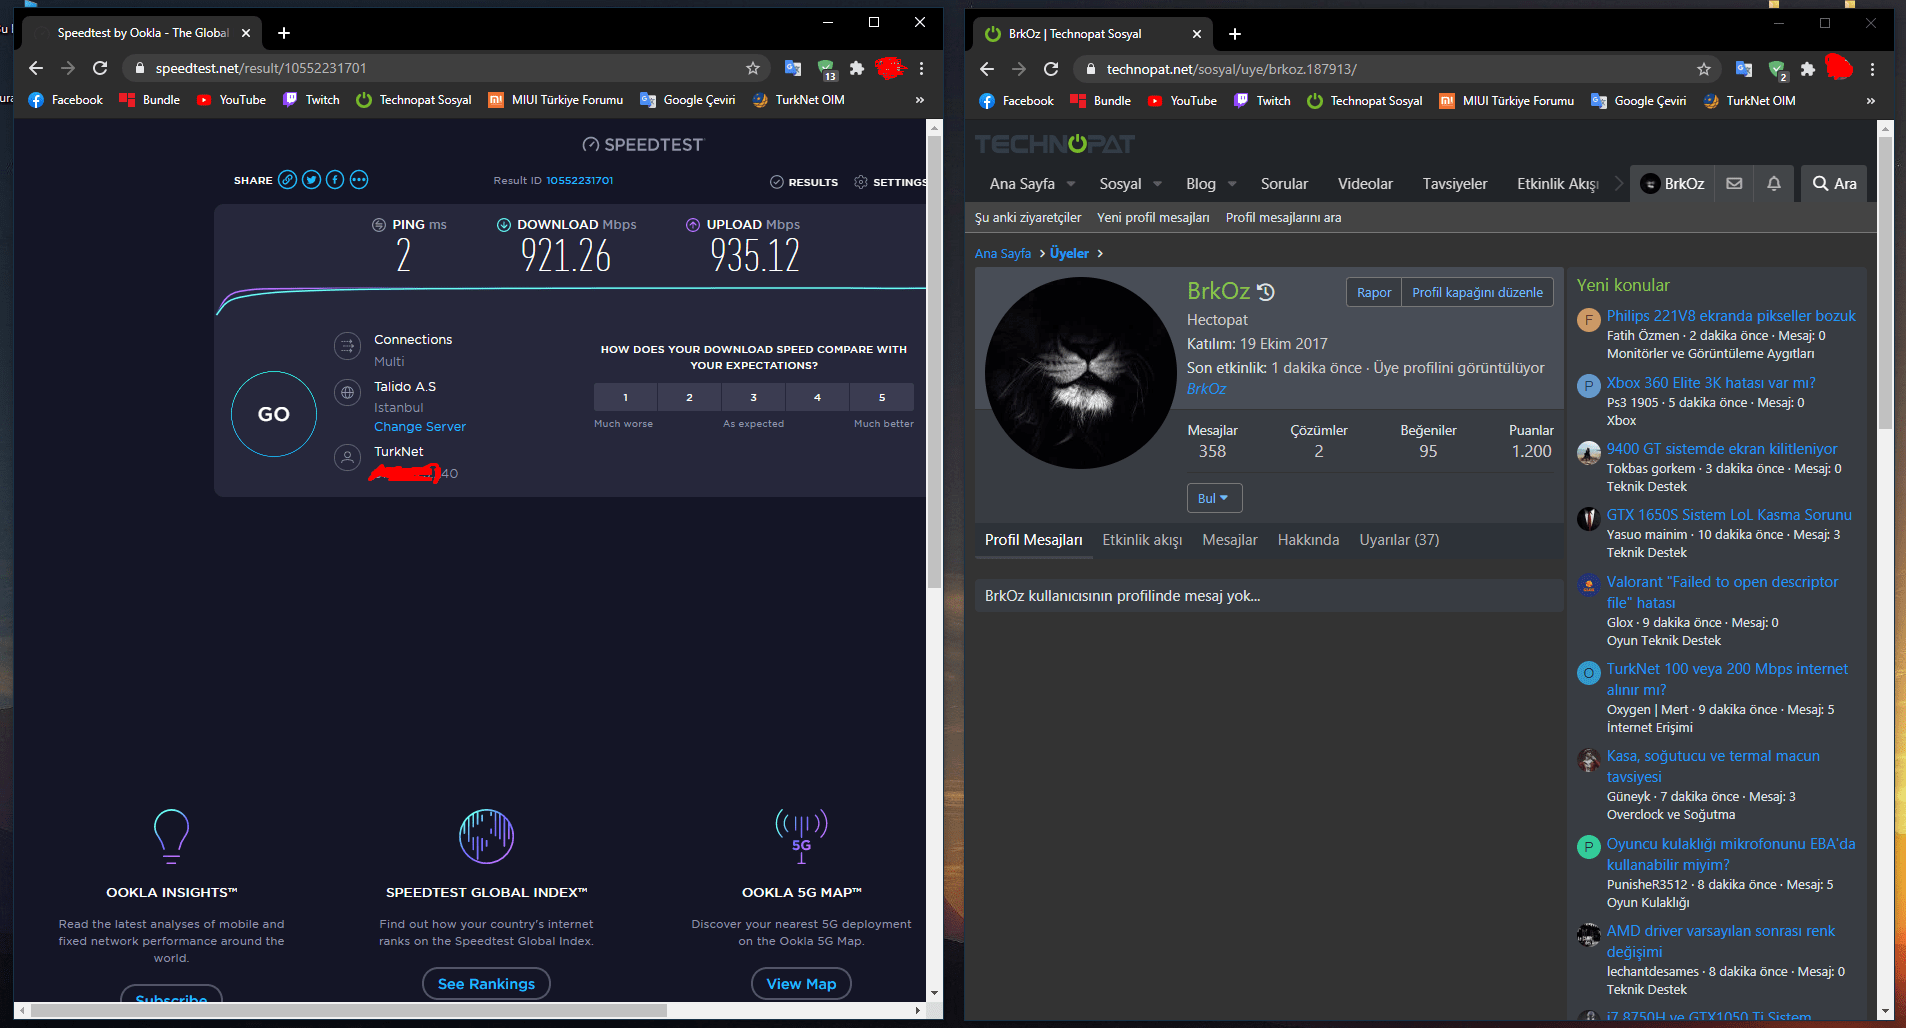The width and height of the screenshot is (1906, 1028).
Task: Bookmark the Speedtest page with the star
Action: coord(753,68)
